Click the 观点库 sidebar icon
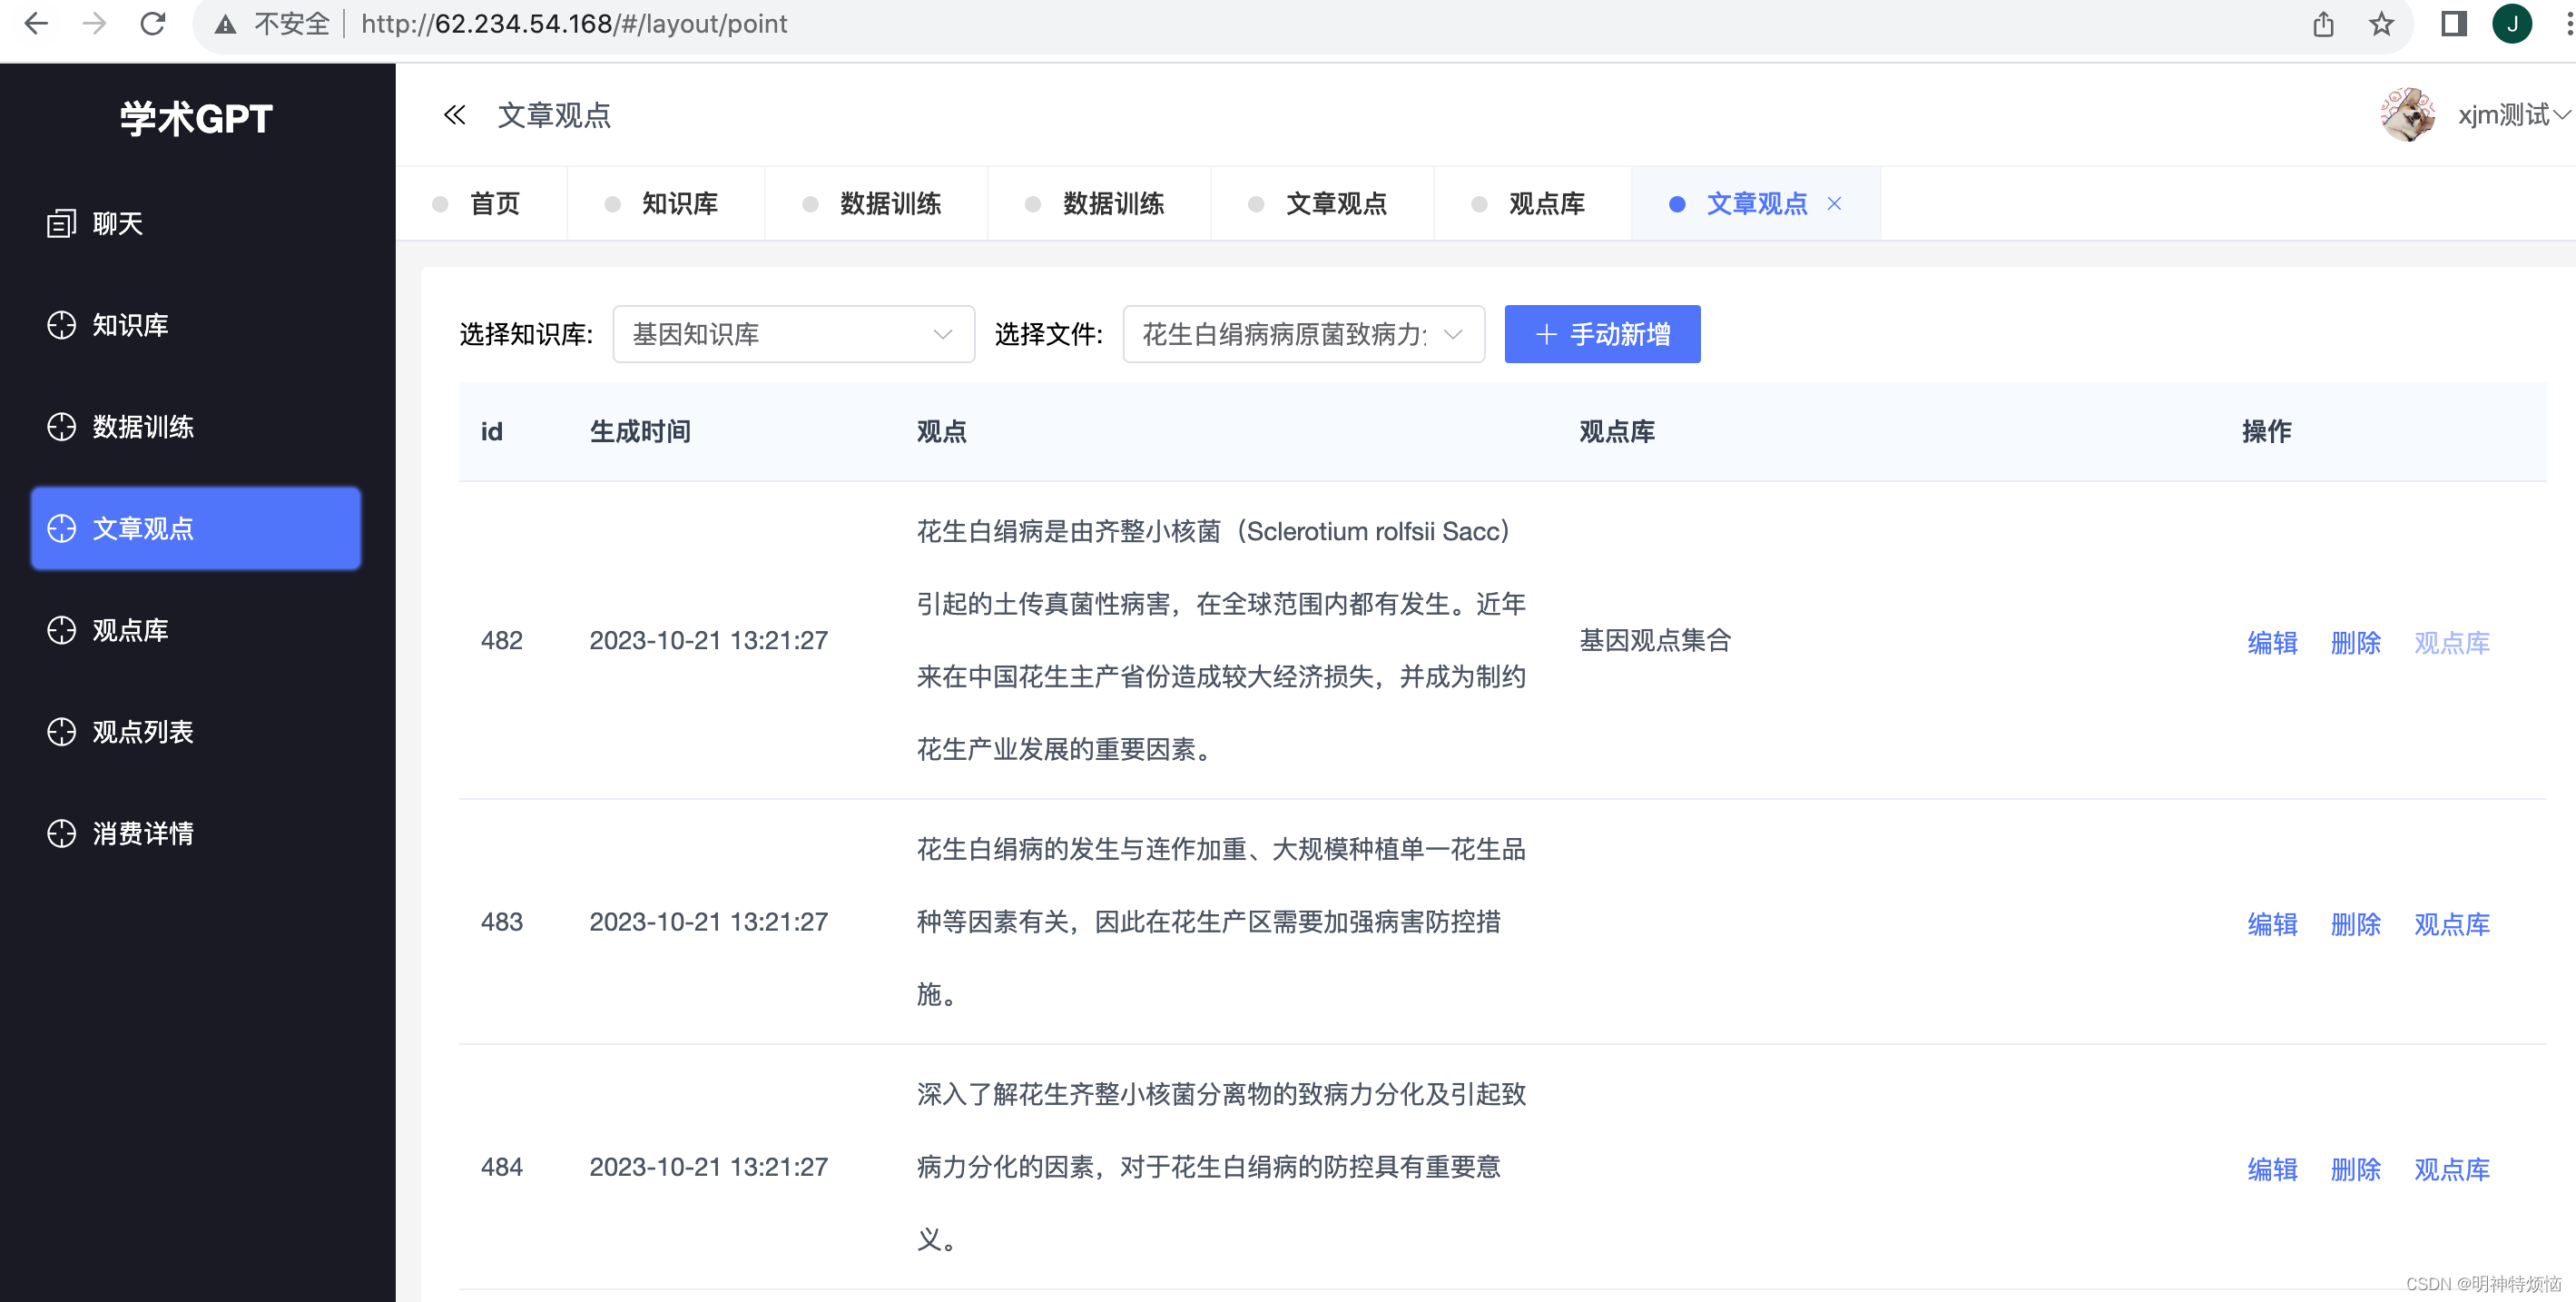 (x=61, y=630)
